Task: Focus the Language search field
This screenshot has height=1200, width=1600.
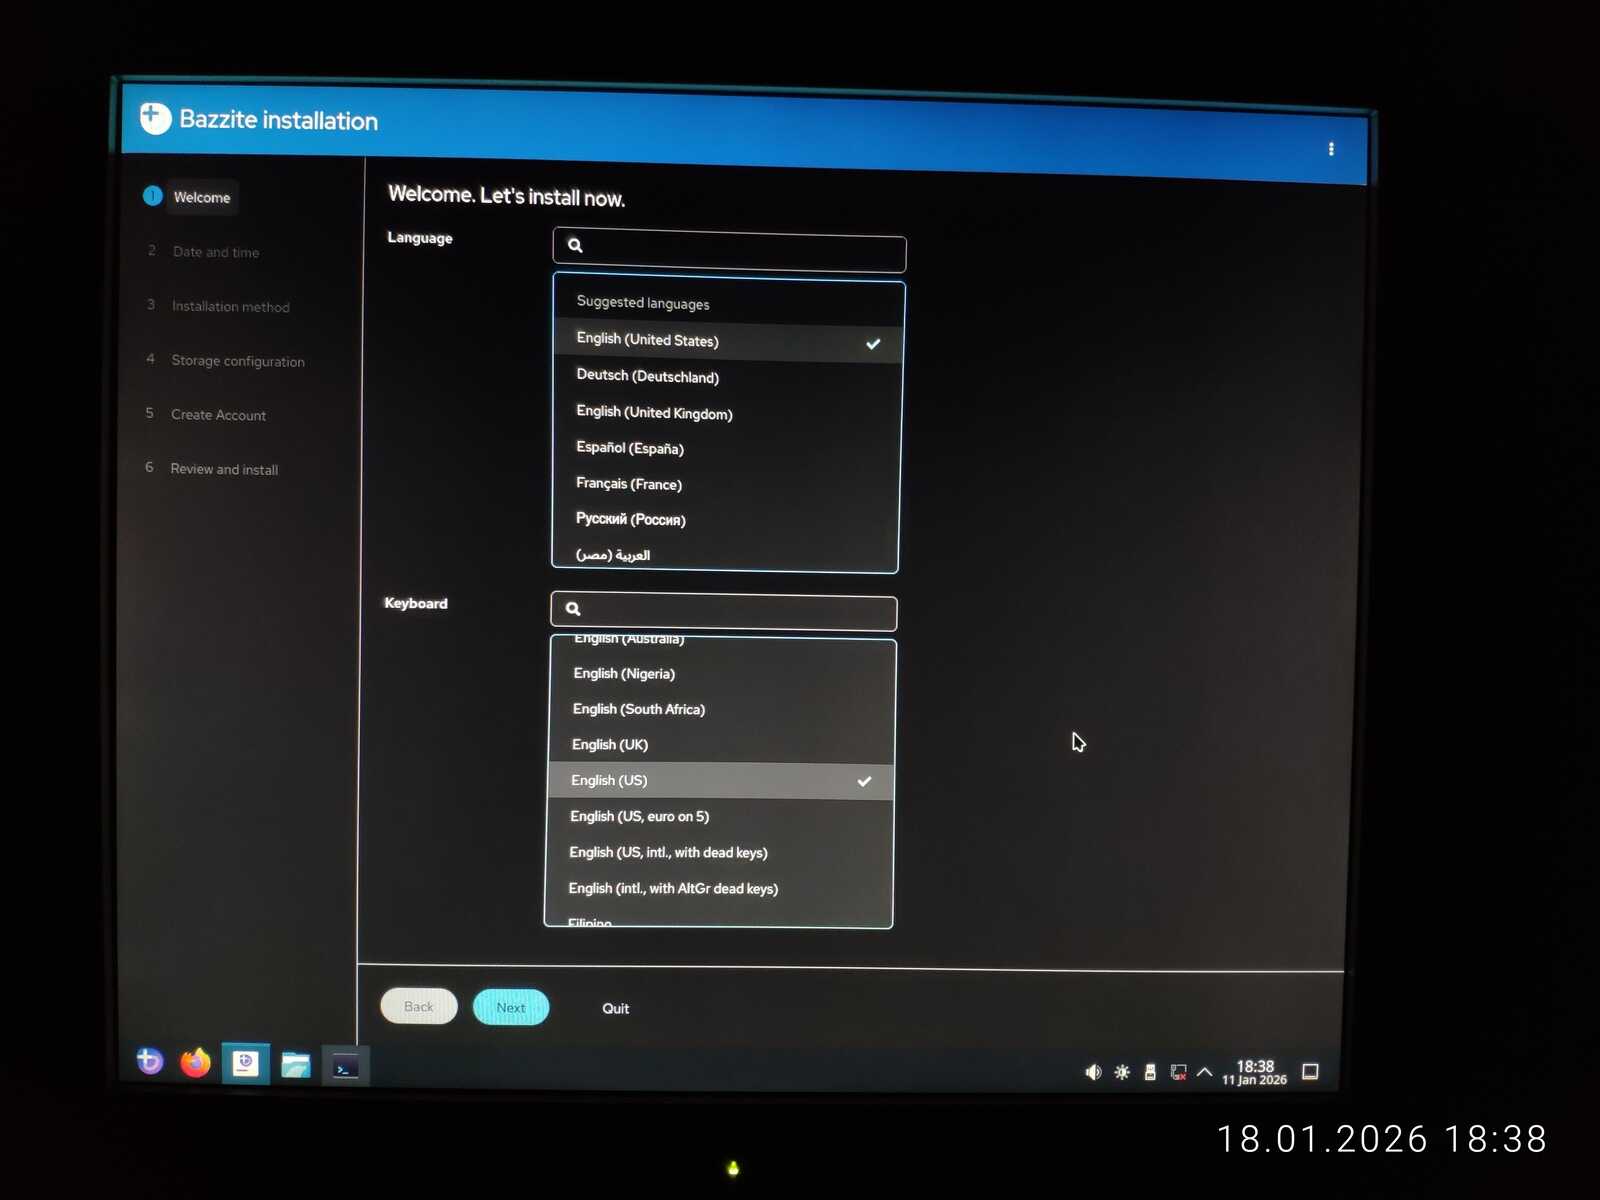Action: coord(729,250)
